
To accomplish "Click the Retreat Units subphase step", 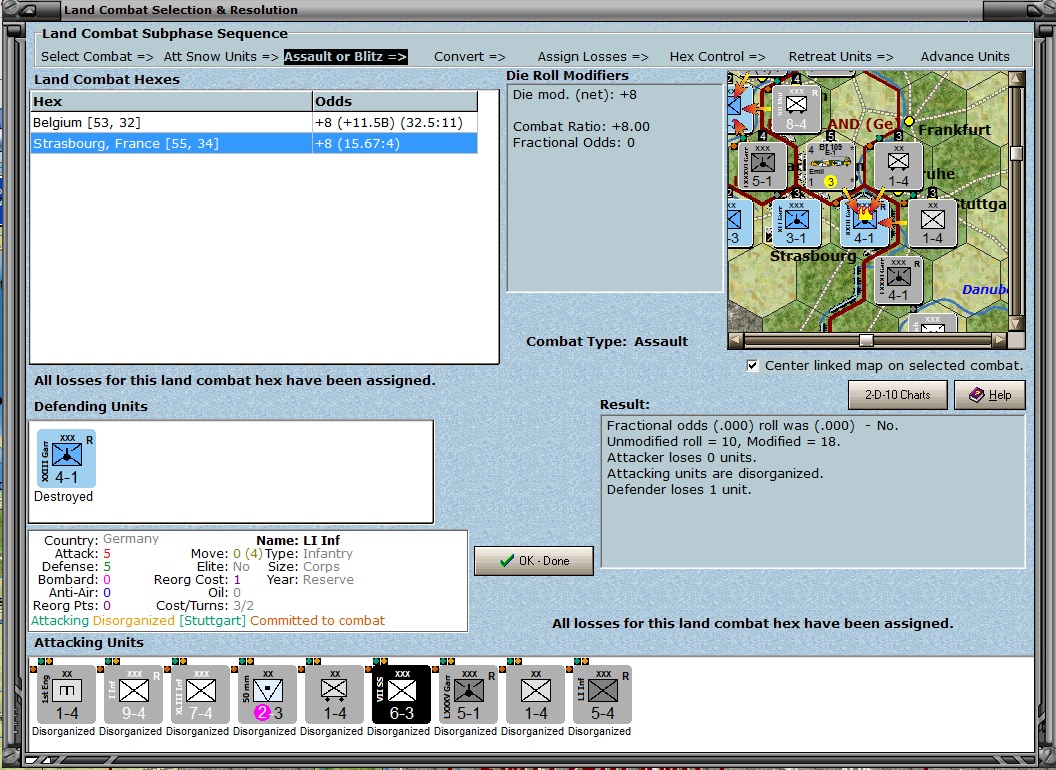I will pyautogui.click(x=840, y=57).
